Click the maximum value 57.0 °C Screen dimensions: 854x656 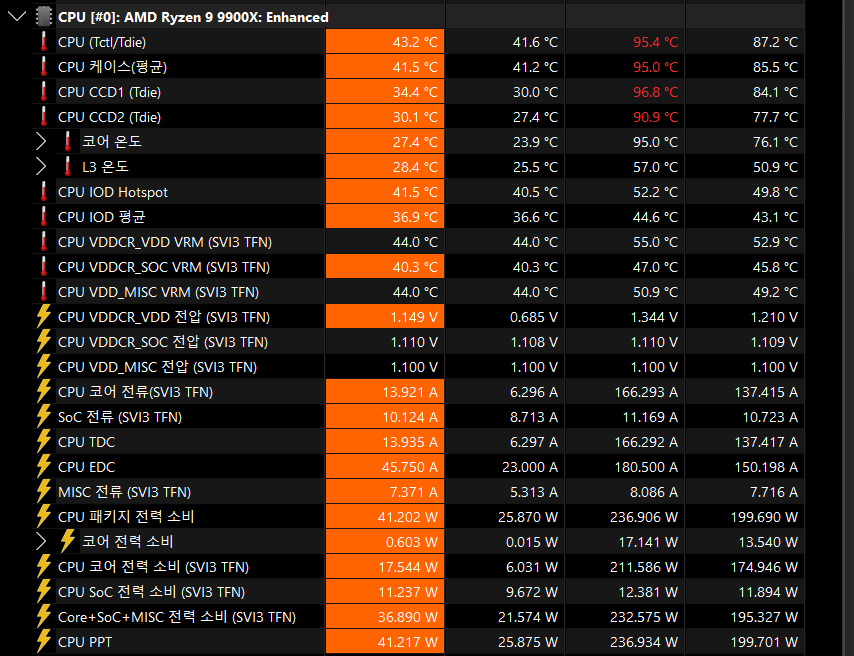[x=655, y=167]
